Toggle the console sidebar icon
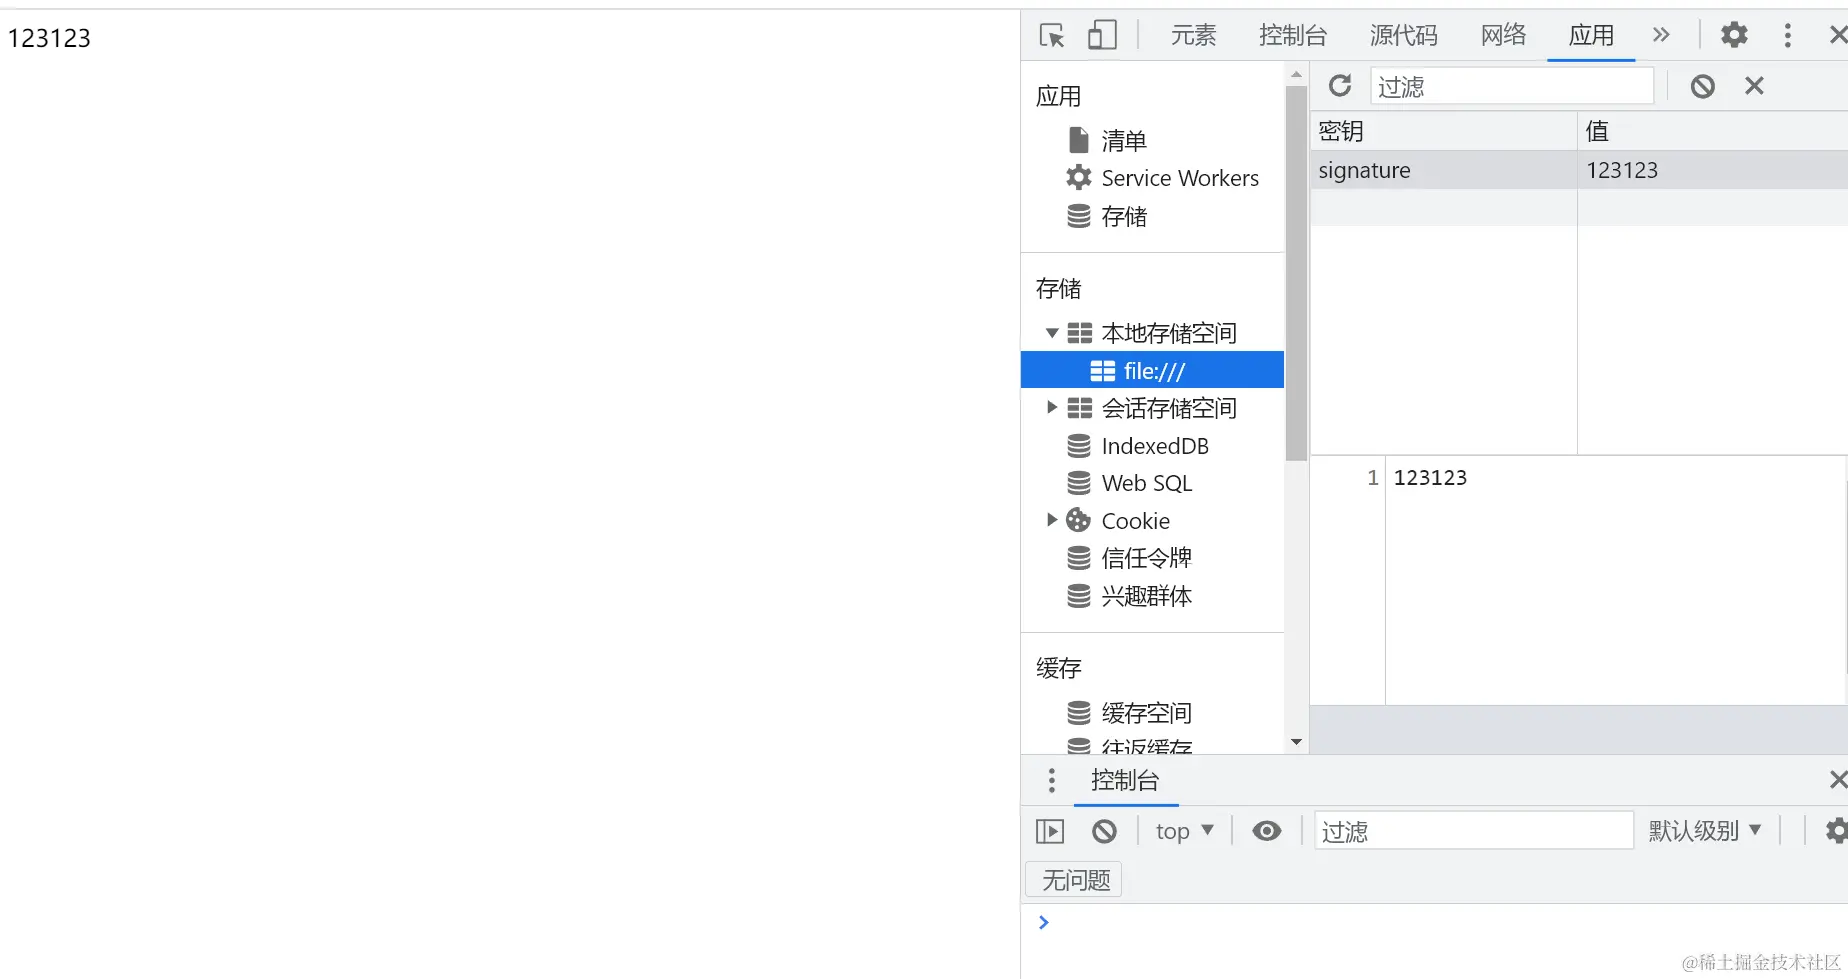Viewport: 1848px width, 979px height. [x=1050, y=831]
